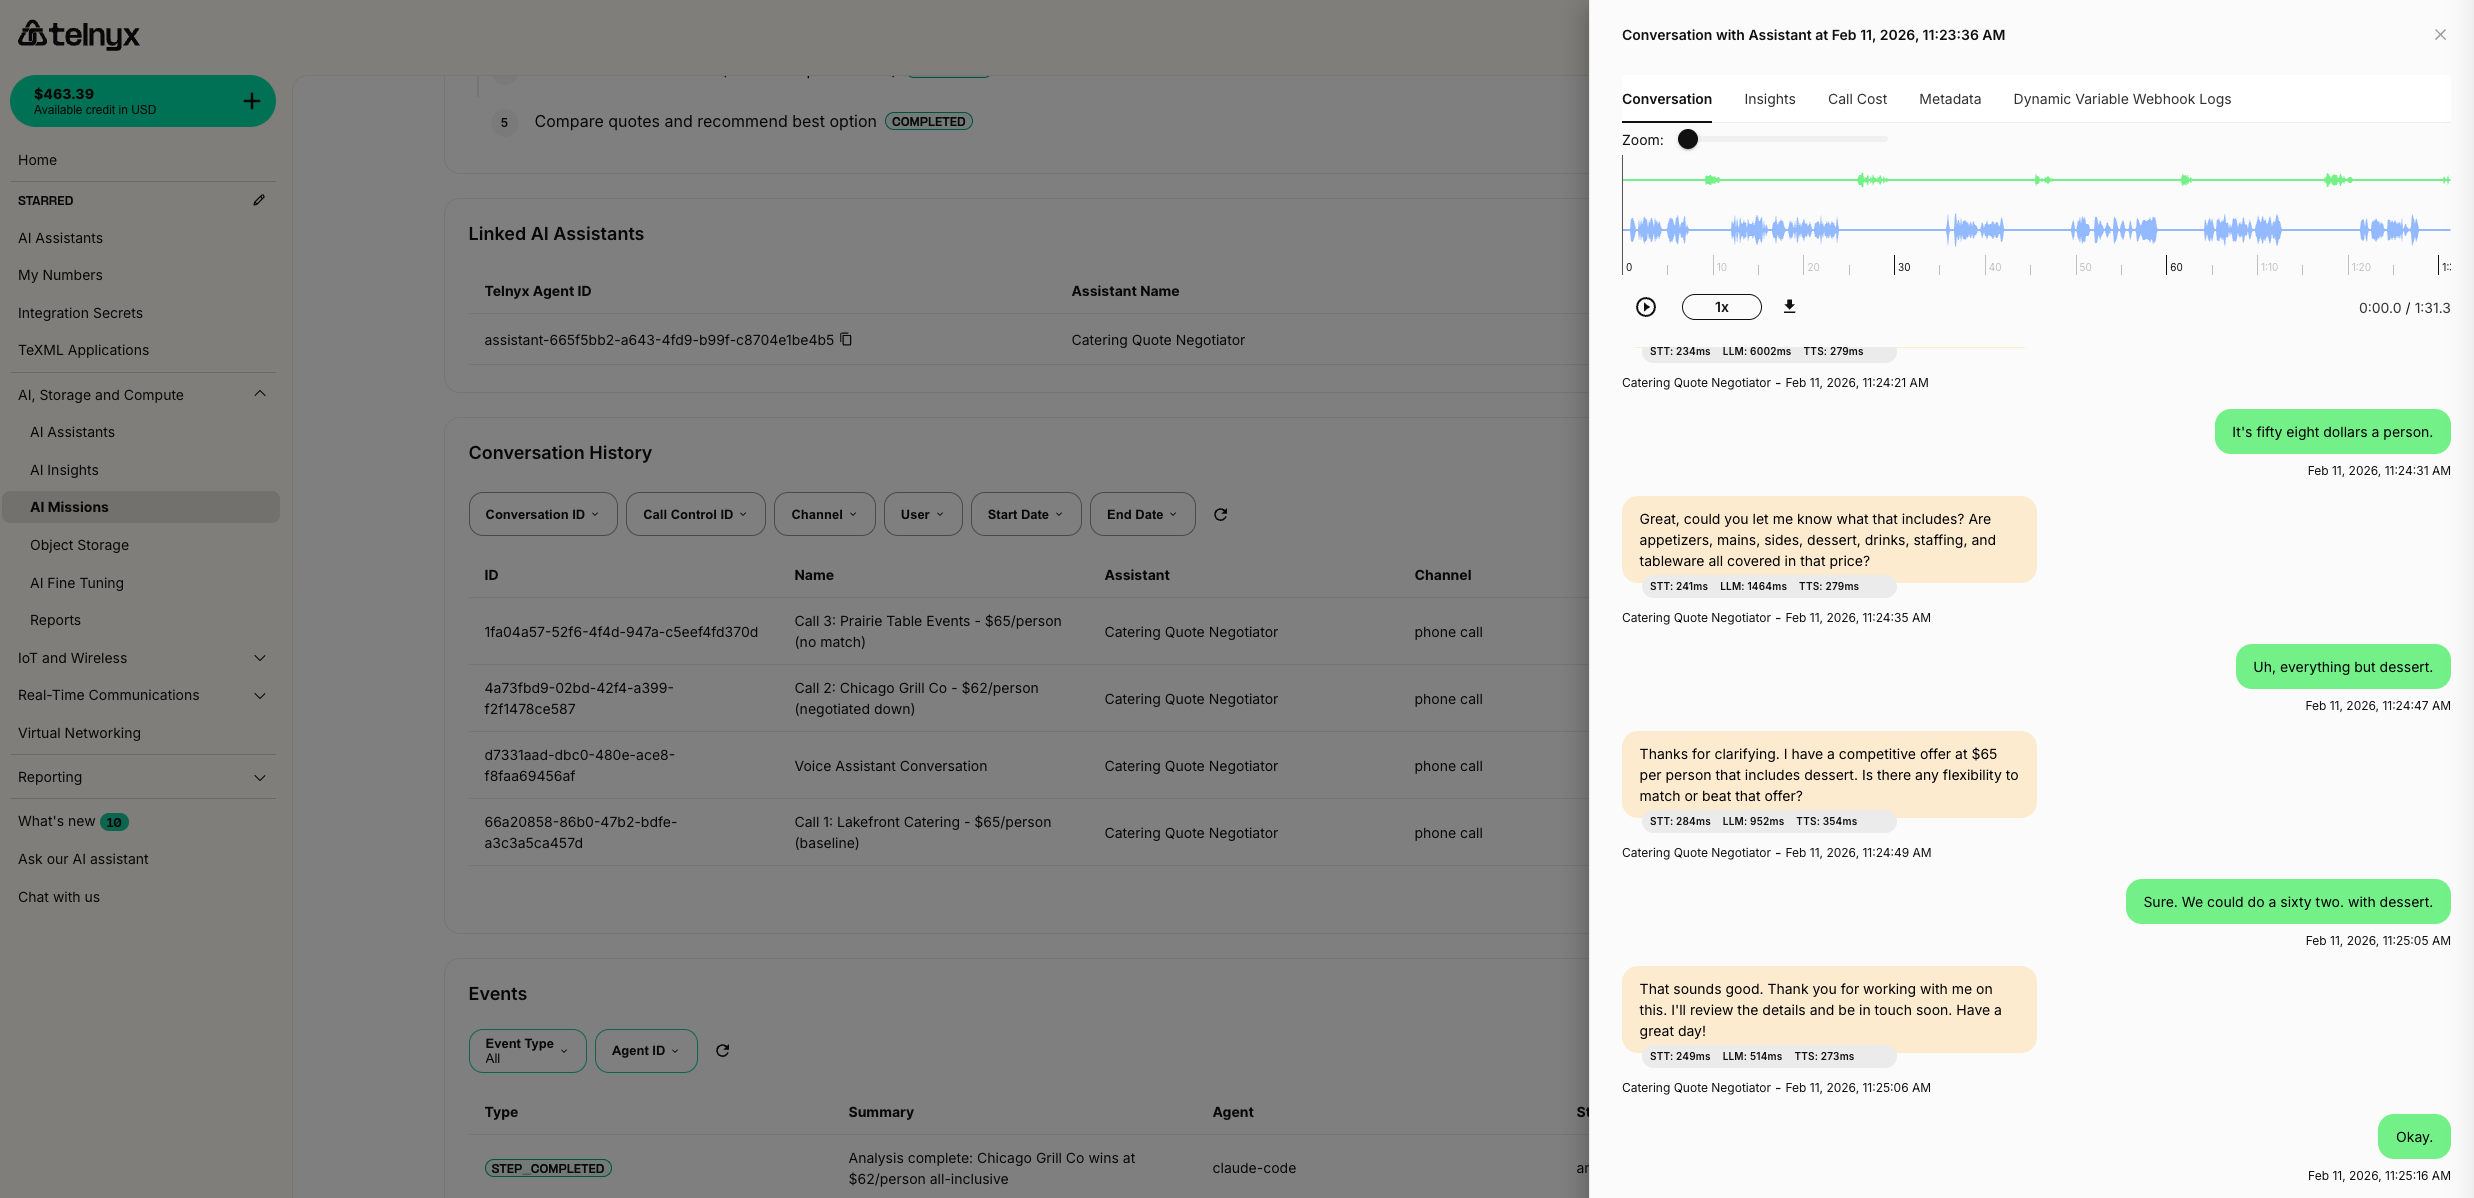2474x1198 pixels.
Task: Click the edit pencil next to STARRED
Action: click(259, 200)
